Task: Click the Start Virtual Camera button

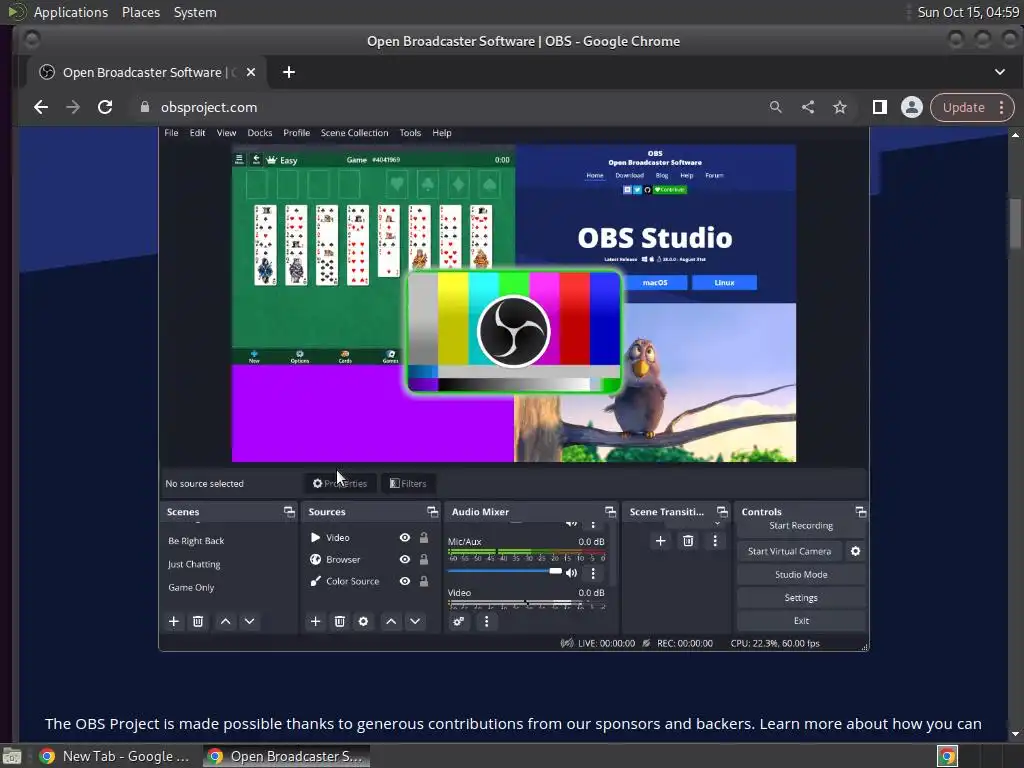Action: point(790,551)
